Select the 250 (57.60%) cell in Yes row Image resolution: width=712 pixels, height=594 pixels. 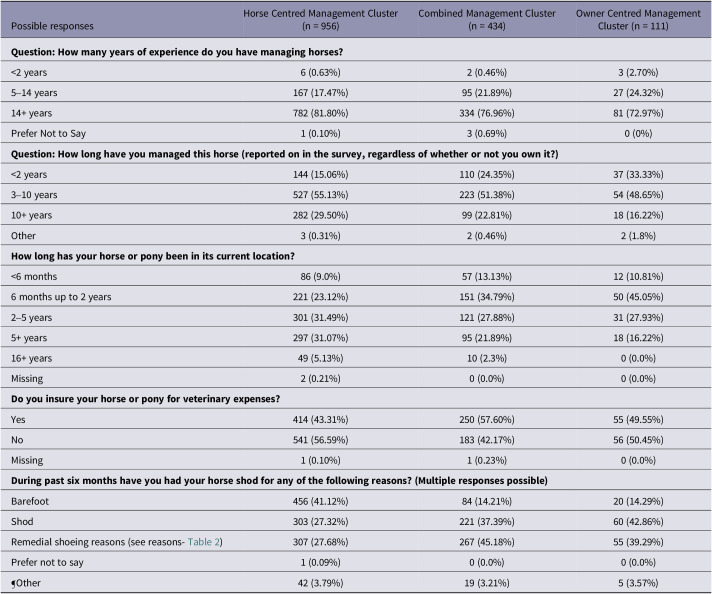(487, 420)
